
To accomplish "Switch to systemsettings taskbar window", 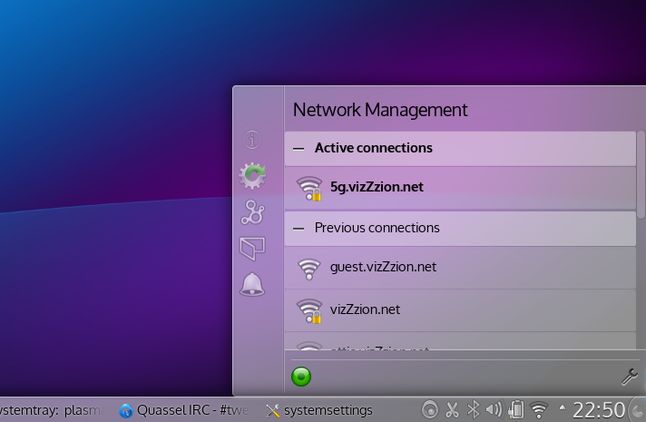I will click(x=319, y=410).
